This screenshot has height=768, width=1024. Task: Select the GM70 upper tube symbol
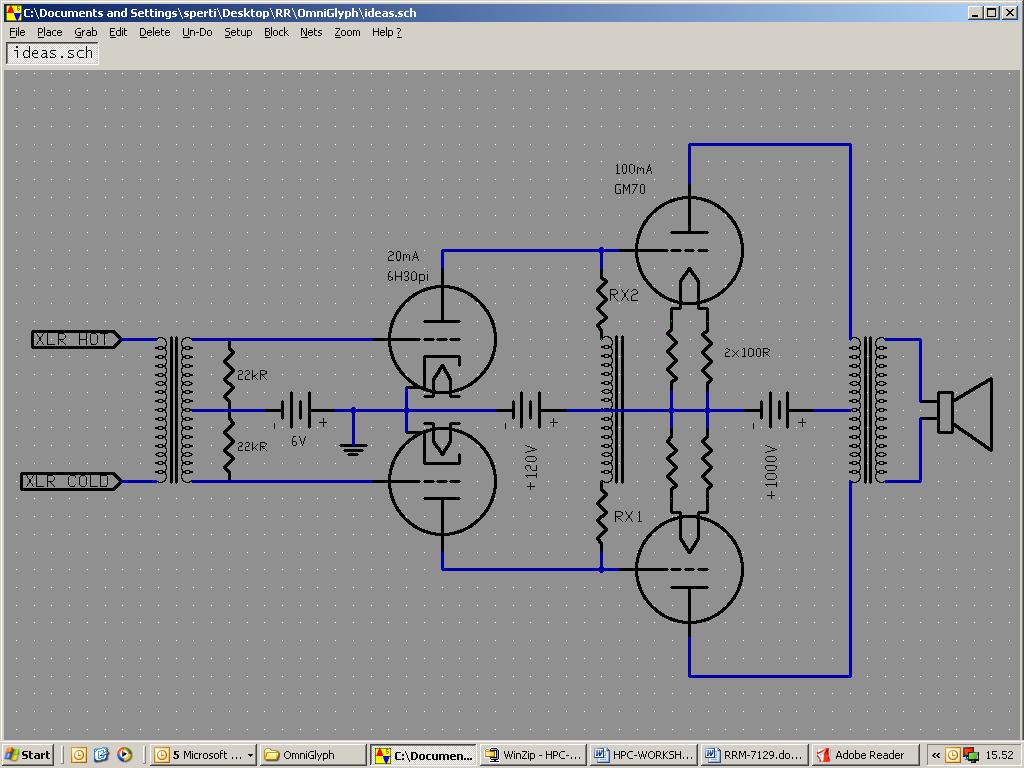click(x=689, y=251)
